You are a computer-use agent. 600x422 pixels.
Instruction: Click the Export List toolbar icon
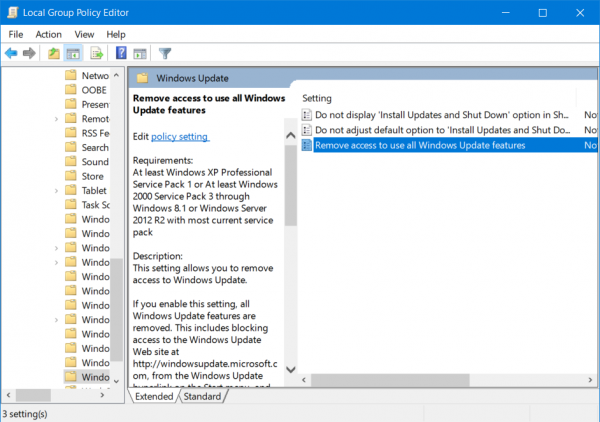click(x=97, y=53)
